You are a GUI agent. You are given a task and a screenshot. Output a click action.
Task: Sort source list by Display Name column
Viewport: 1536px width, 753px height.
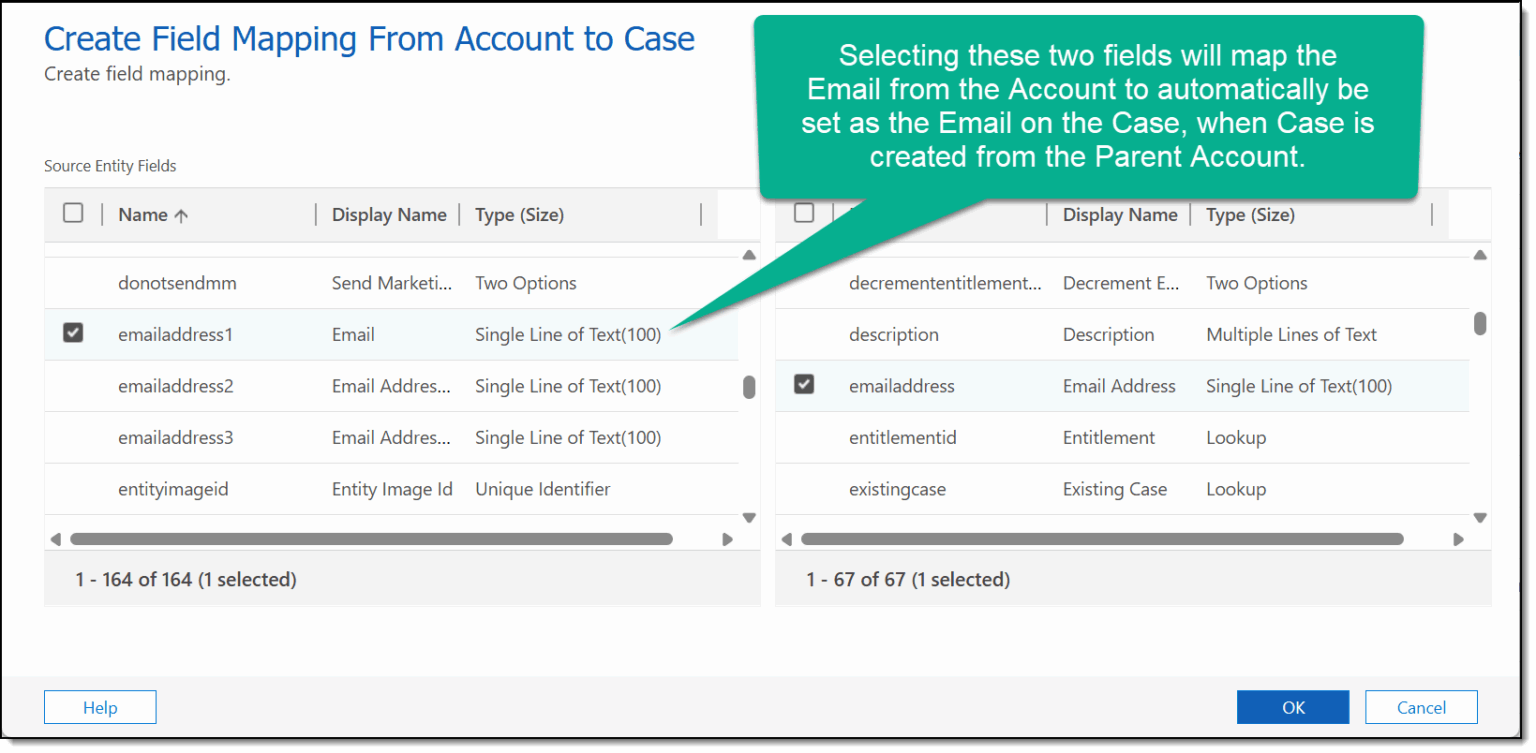[389, 215]
